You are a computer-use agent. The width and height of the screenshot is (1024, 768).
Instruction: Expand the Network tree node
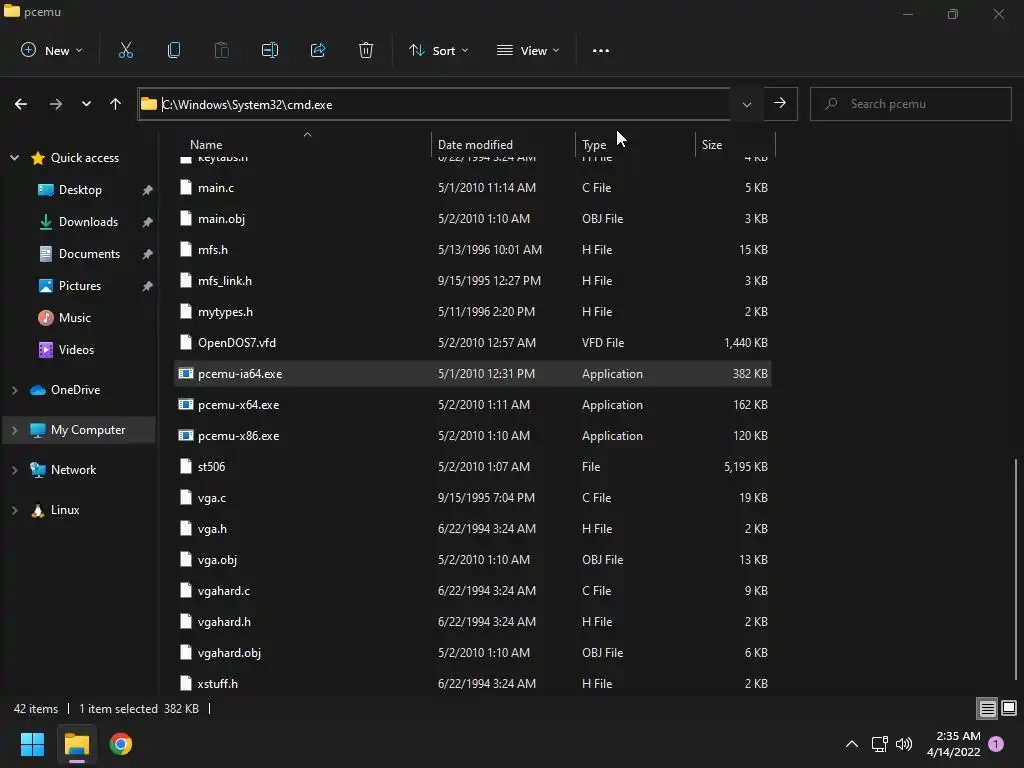pos(14,470)
